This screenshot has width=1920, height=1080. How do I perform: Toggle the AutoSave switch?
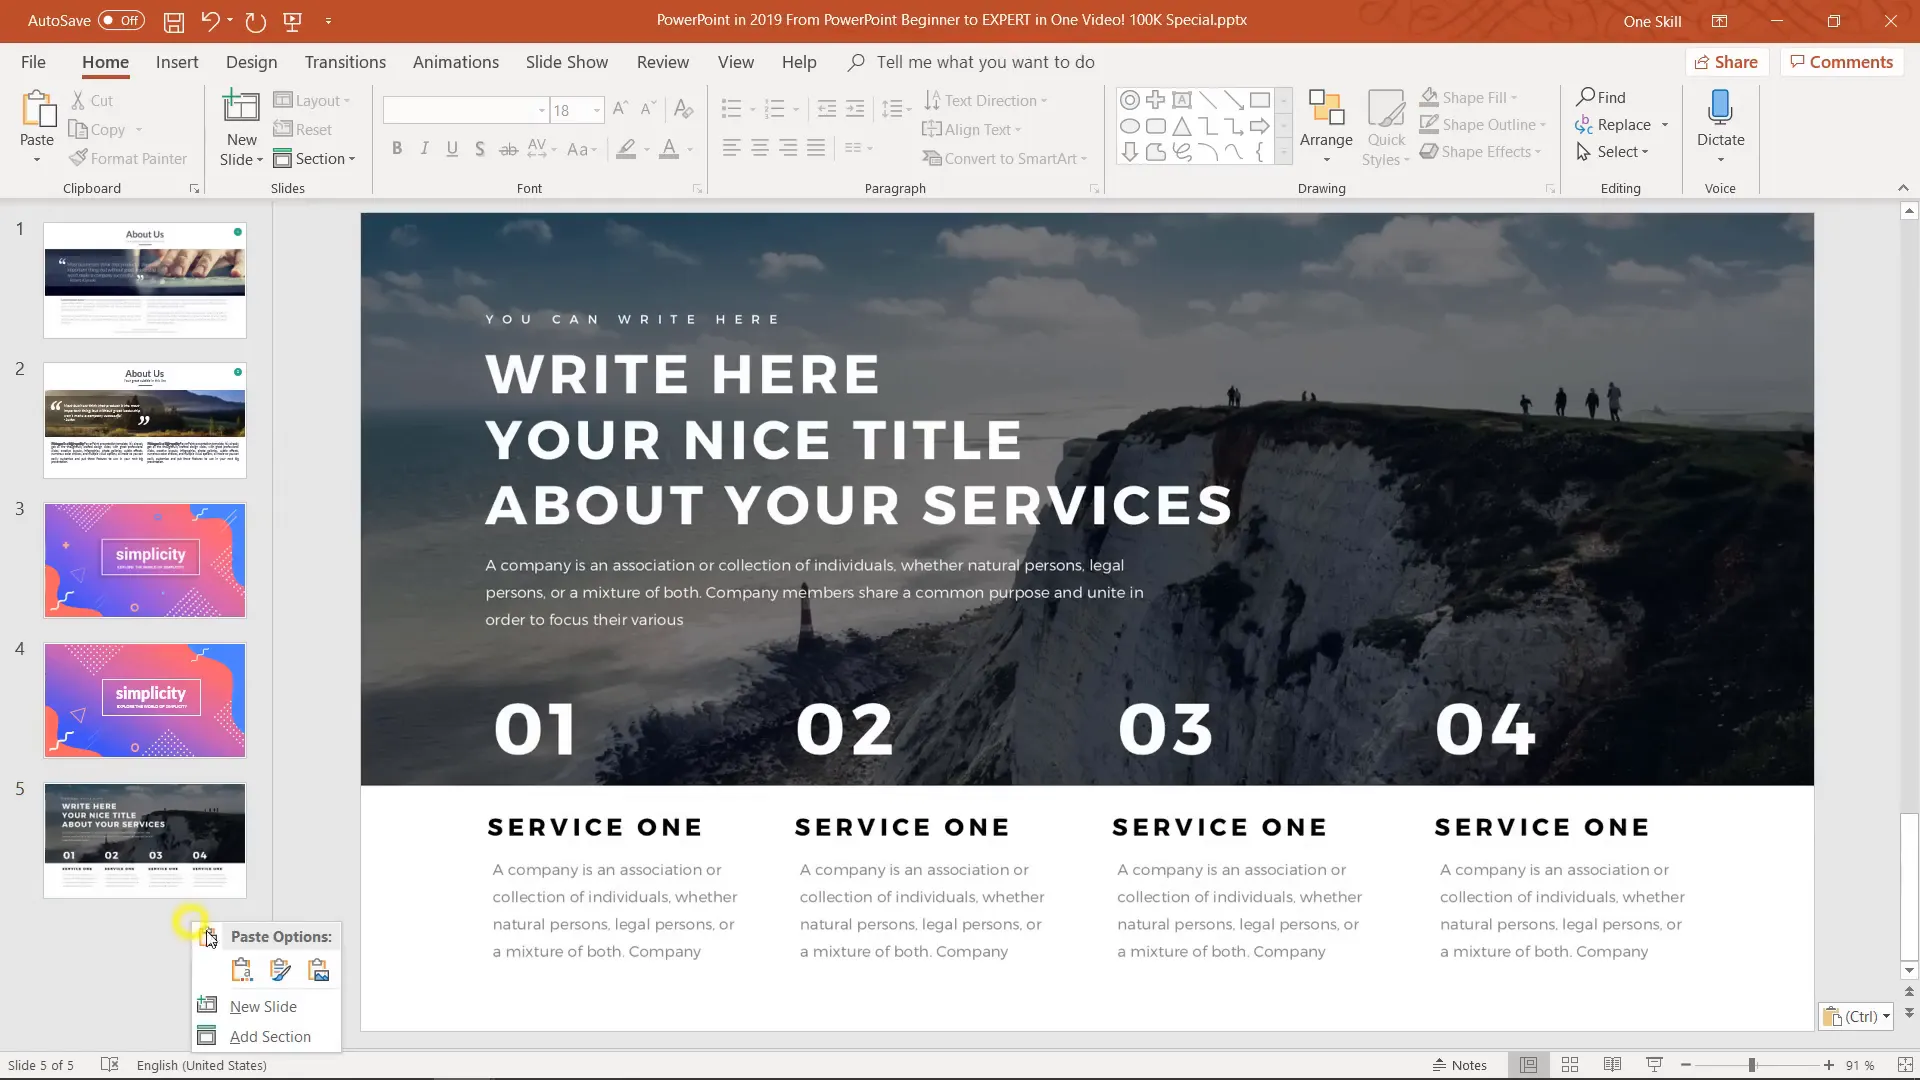pos(121,20)
